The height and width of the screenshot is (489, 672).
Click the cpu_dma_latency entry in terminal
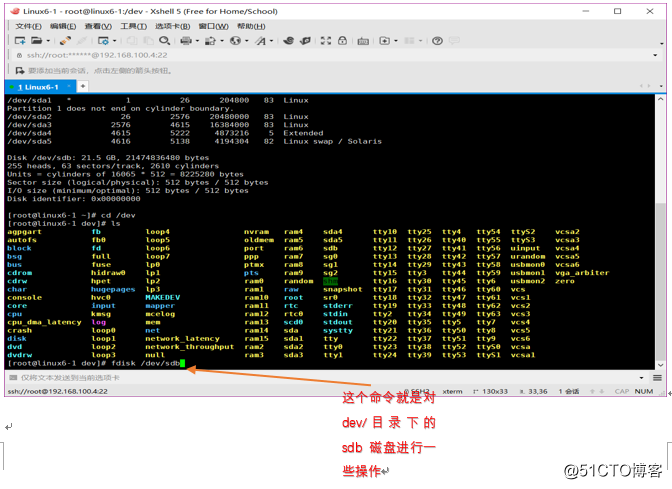click(44, 322)
